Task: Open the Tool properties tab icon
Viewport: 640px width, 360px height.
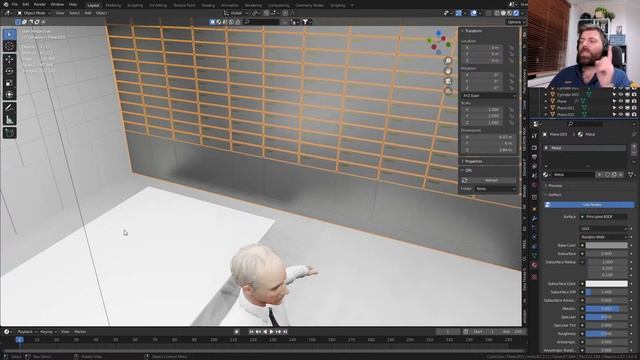Action: (x=534, y=136)
